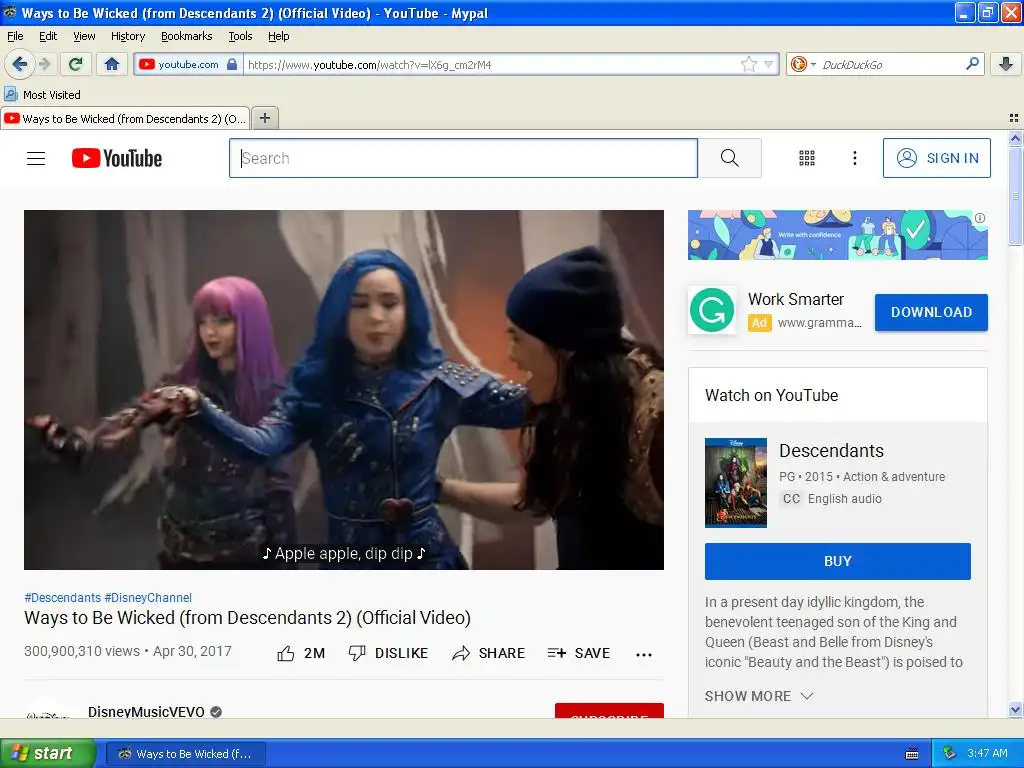
Task: Click the YouTube search magnifier button
Action: tap(729, 158)
